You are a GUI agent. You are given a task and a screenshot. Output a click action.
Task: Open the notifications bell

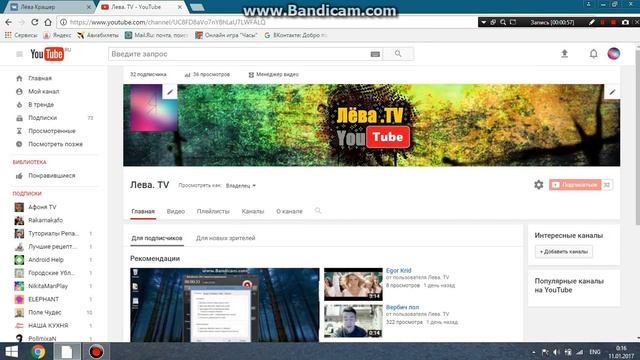pos(593,53)
